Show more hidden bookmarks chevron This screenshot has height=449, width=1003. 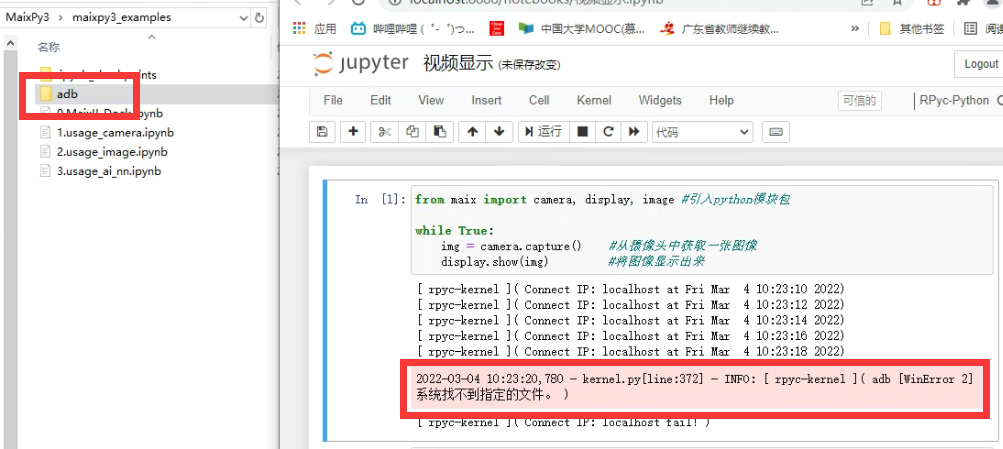(x=855, y=29)
